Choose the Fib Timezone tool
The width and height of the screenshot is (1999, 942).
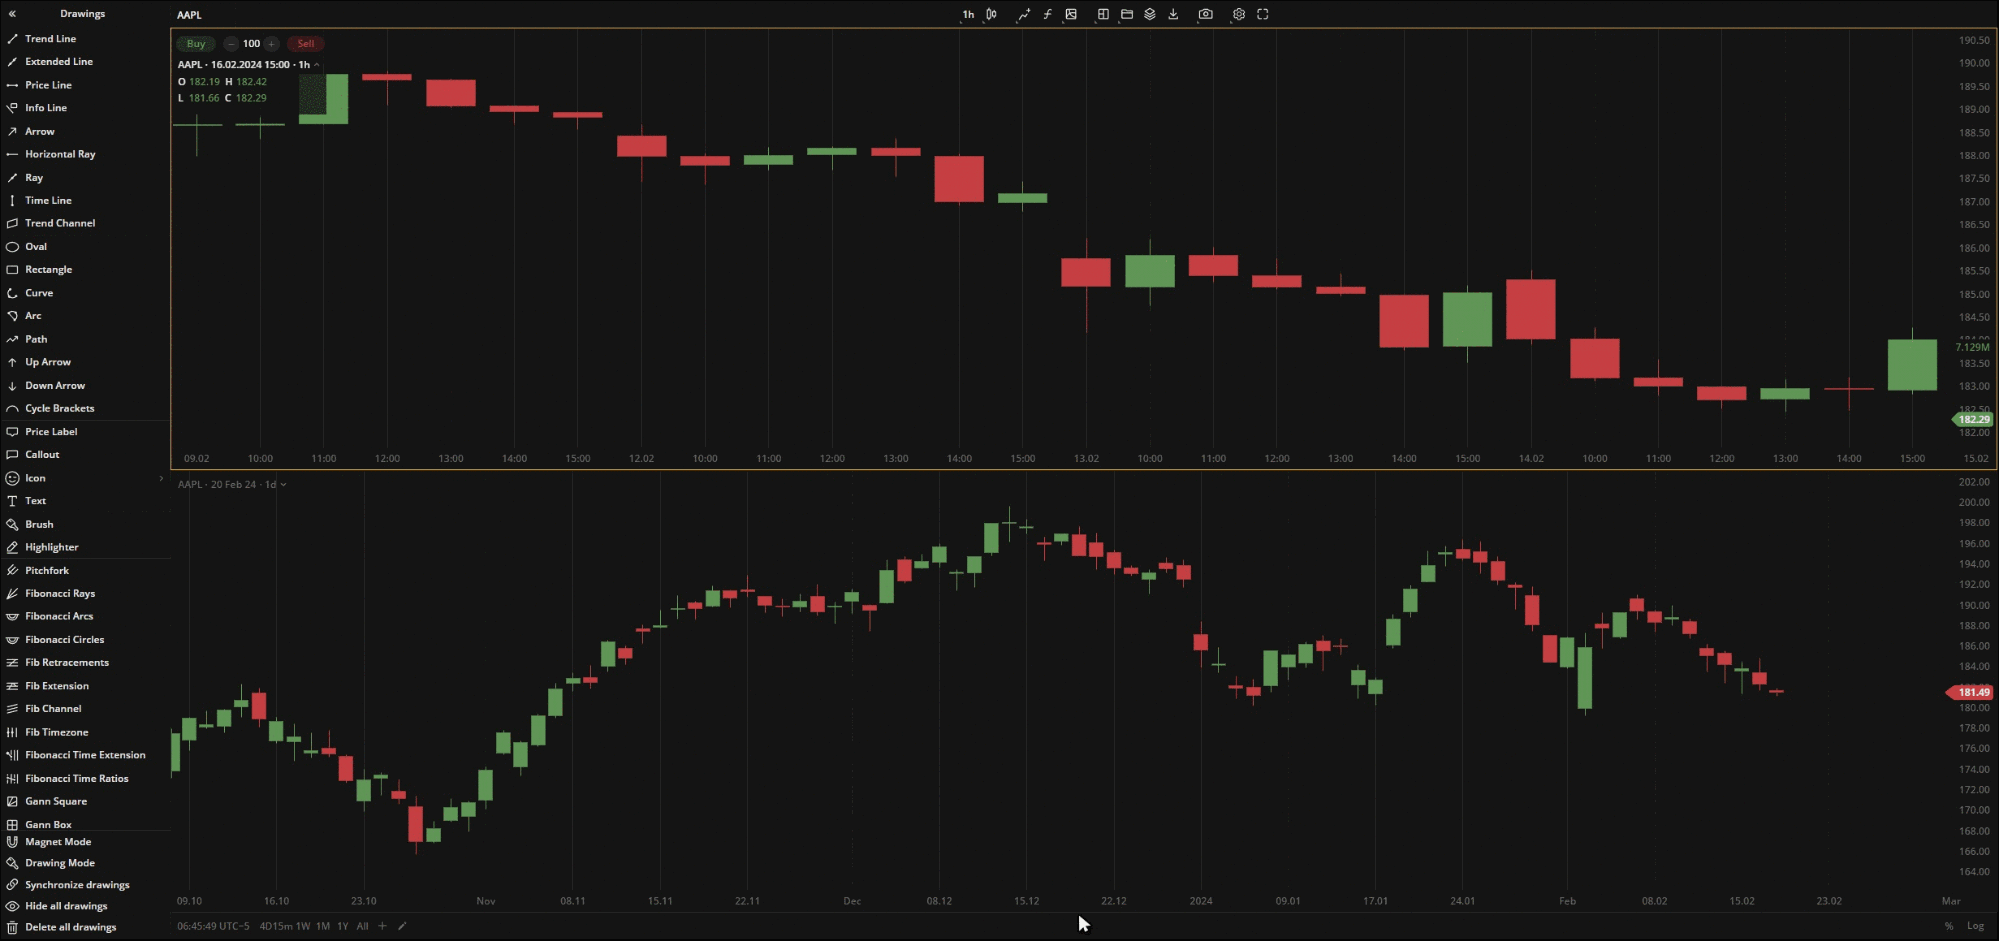click(x=56, y=733)
